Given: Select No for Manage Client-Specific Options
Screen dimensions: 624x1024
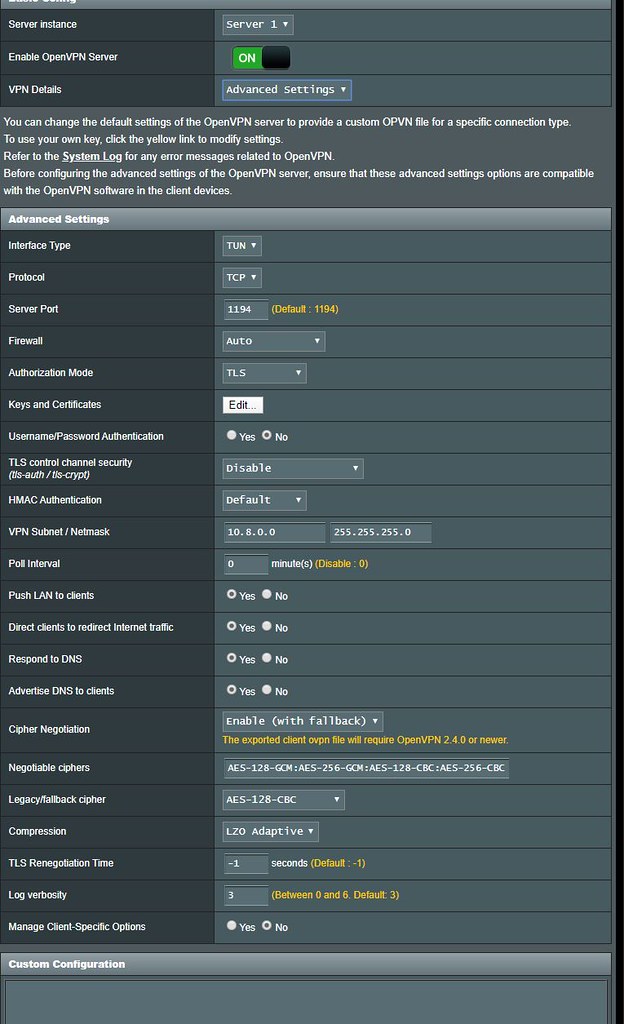Looking at the screenshot, I should [x=267, y=925].
